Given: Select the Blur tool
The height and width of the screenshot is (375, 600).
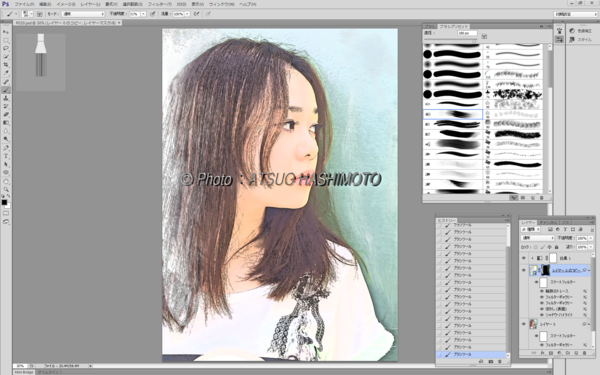Looking at the screenshot, I should [6, 131].
